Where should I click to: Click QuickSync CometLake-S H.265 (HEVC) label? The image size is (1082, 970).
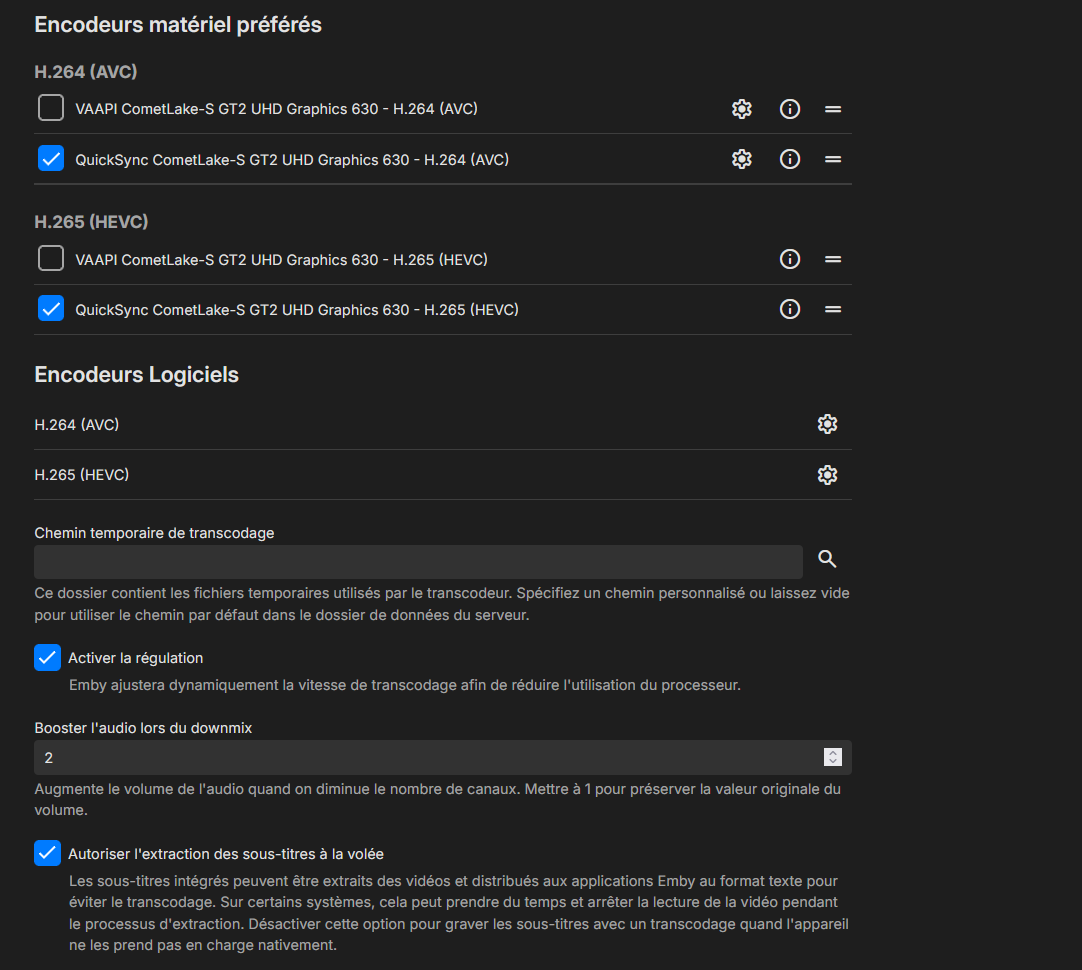(x=297, y=310)
